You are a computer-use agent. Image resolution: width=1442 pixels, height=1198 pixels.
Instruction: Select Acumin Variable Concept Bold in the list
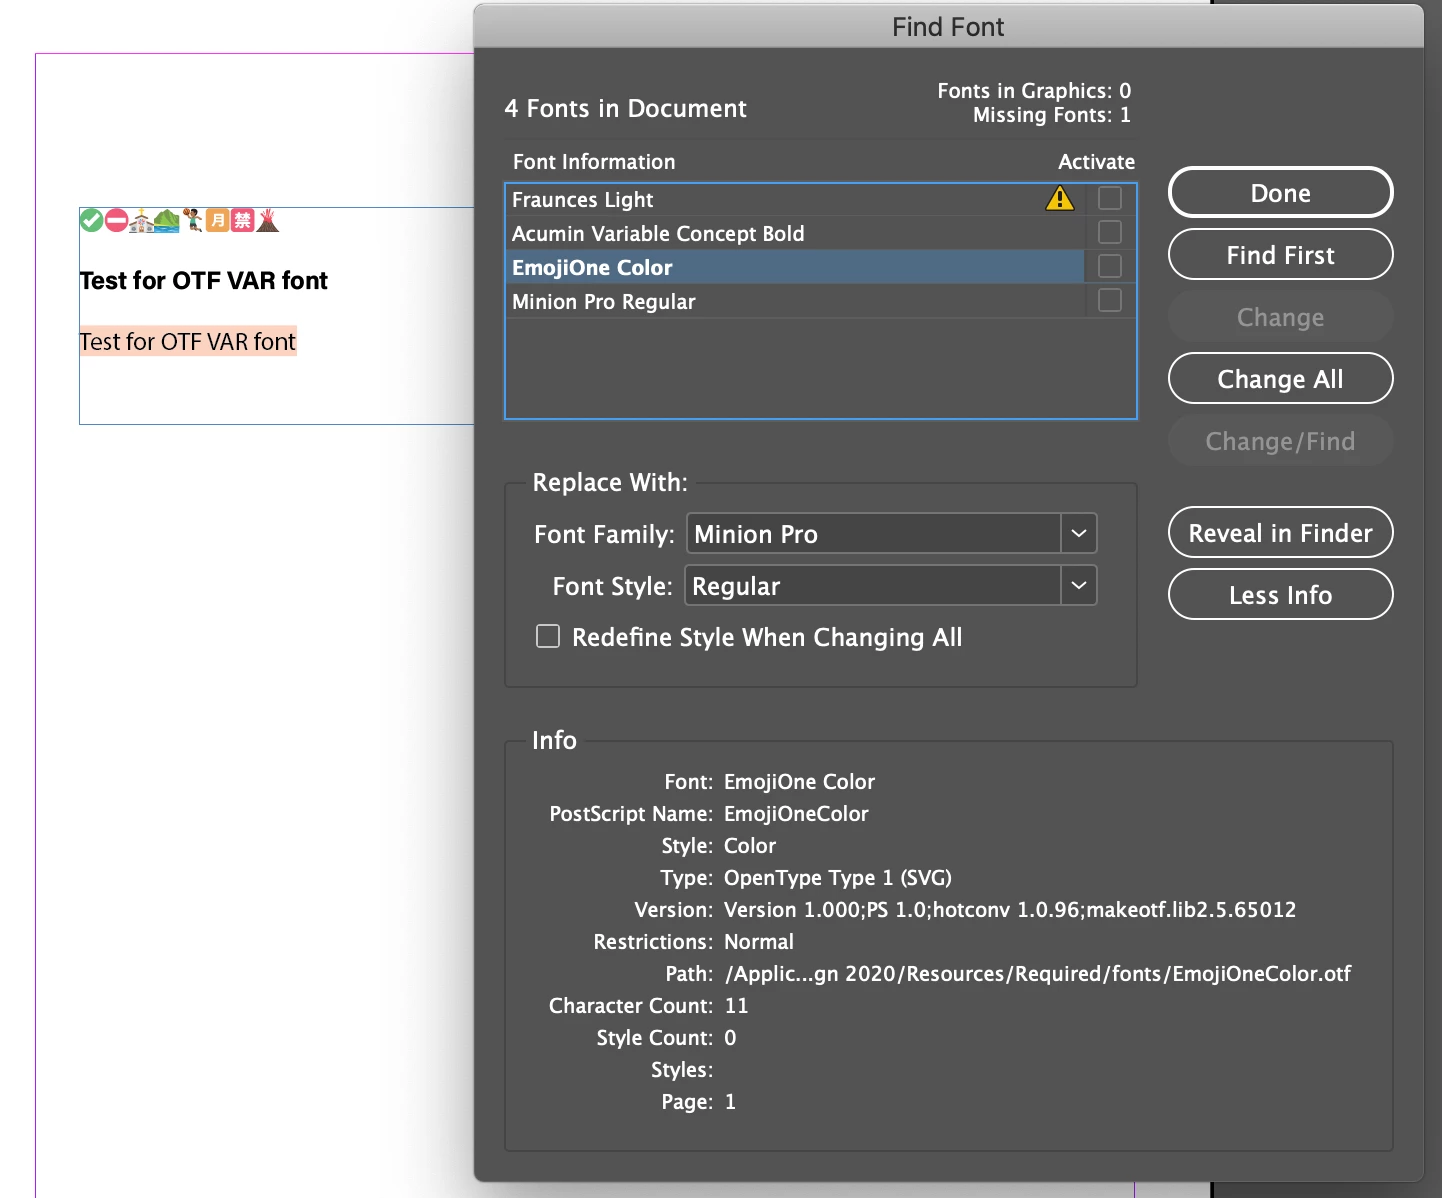tap(796, 233)
